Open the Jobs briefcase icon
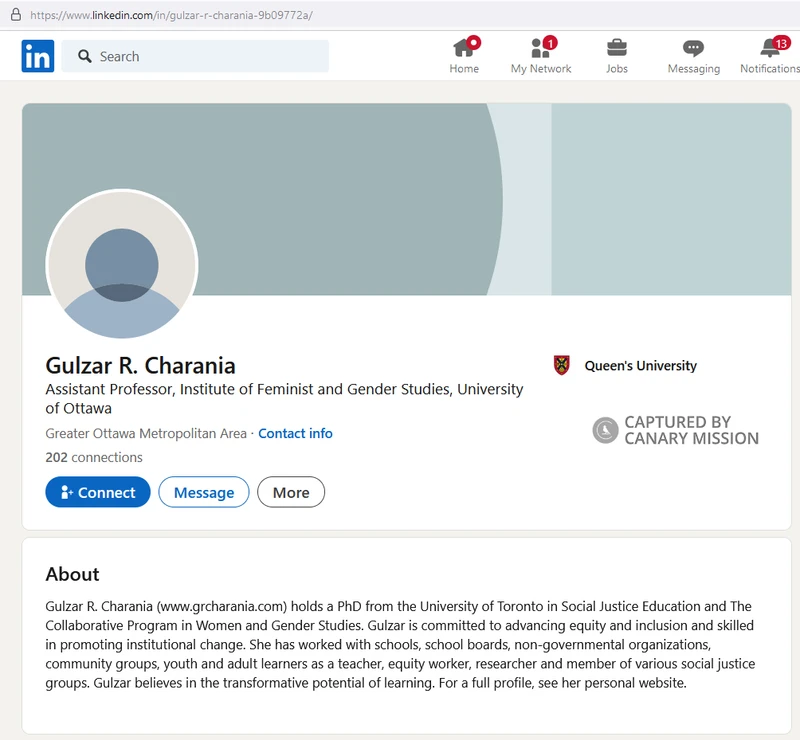800x740 pixels. (617, 48)
